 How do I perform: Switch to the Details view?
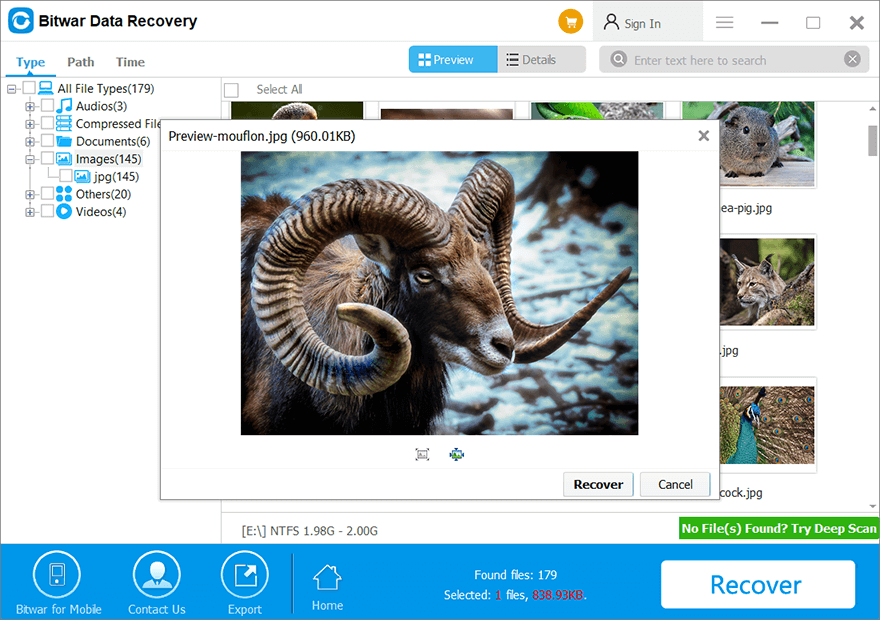[x=541, y=60]
